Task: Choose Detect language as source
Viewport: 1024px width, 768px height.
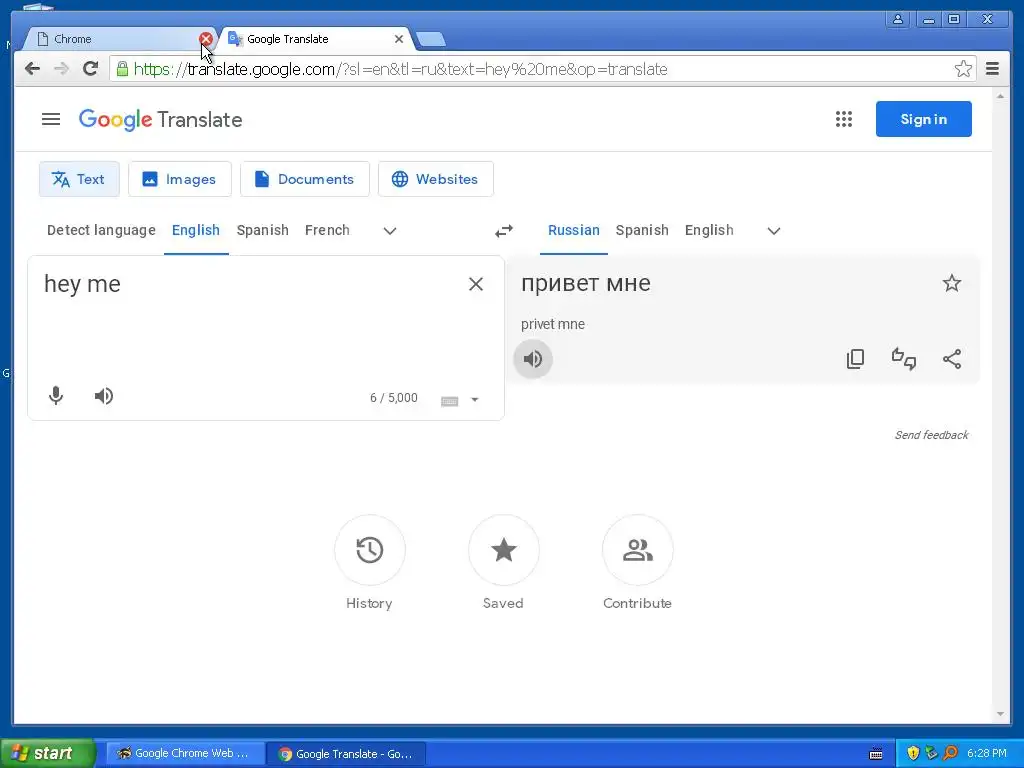Action: (101, 230)
